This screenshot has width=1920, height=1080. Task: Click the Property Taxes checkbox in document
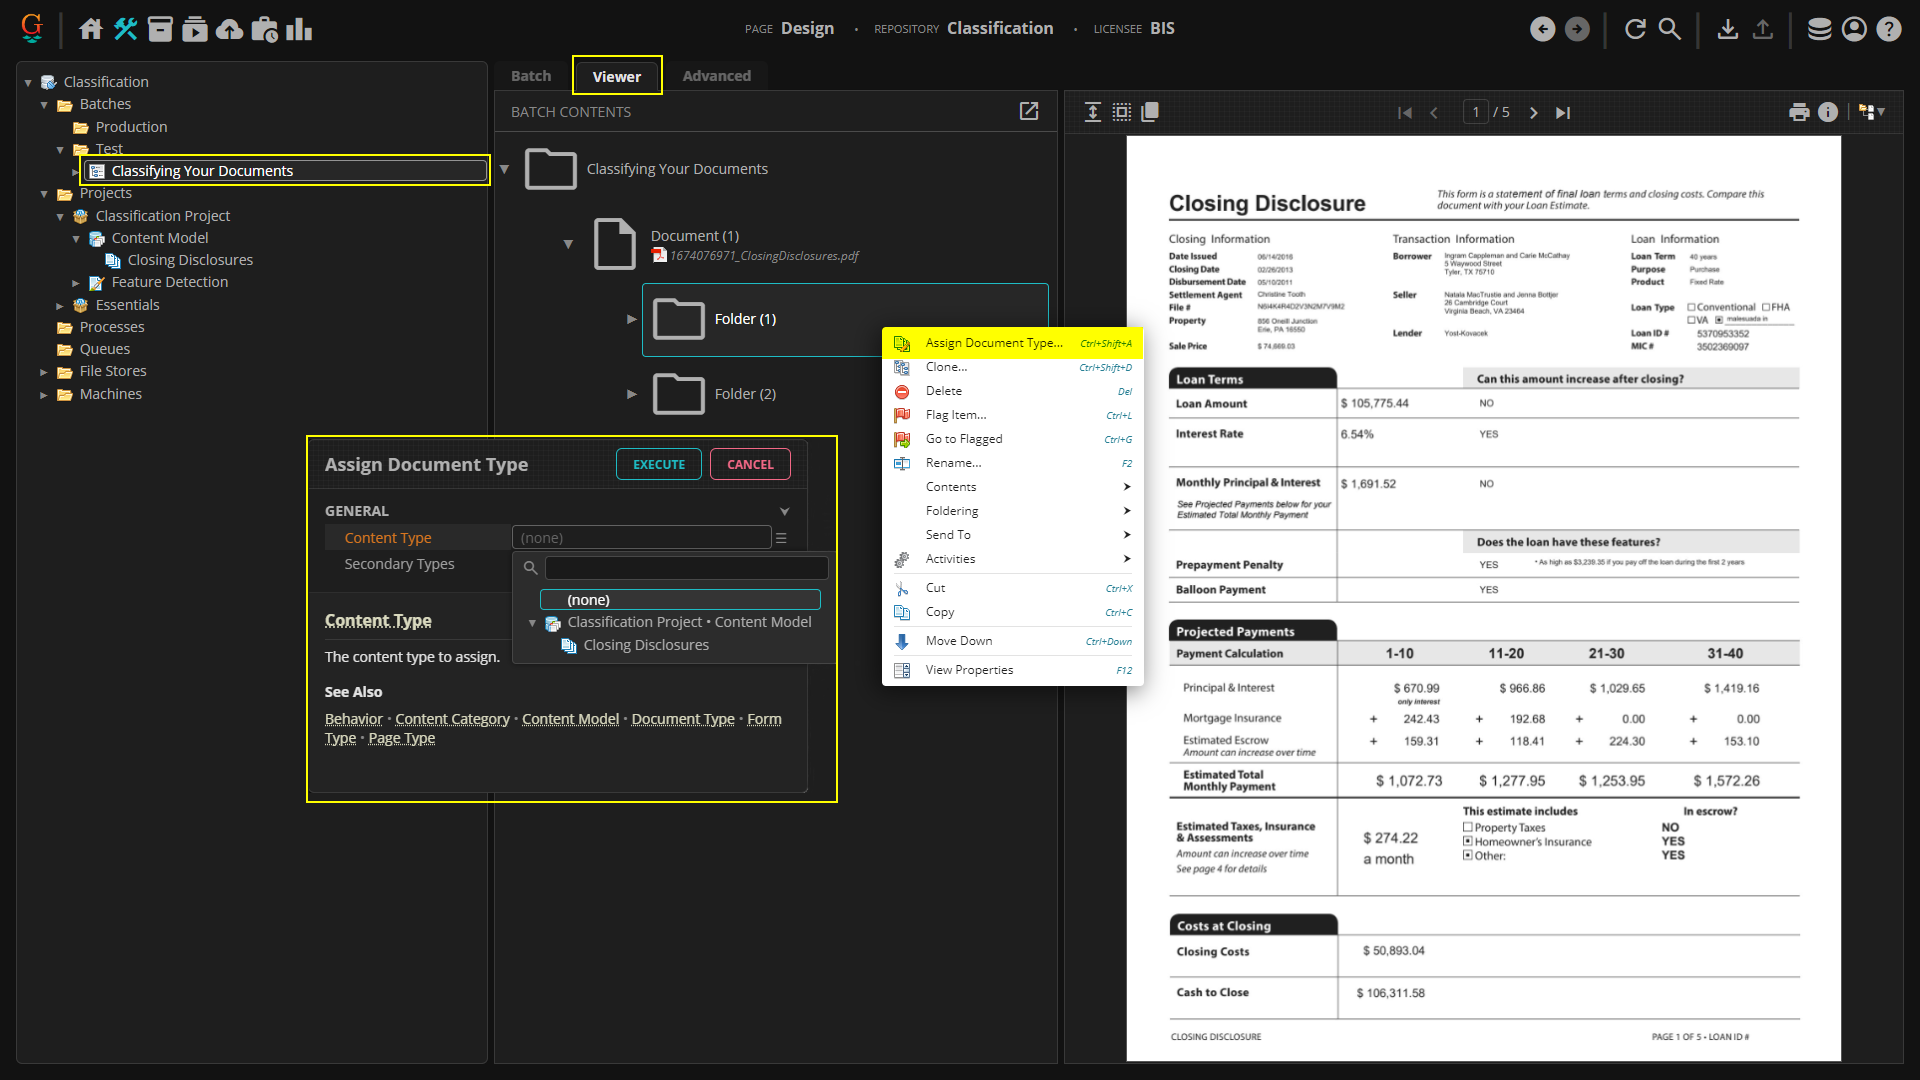pos(1468,828)
